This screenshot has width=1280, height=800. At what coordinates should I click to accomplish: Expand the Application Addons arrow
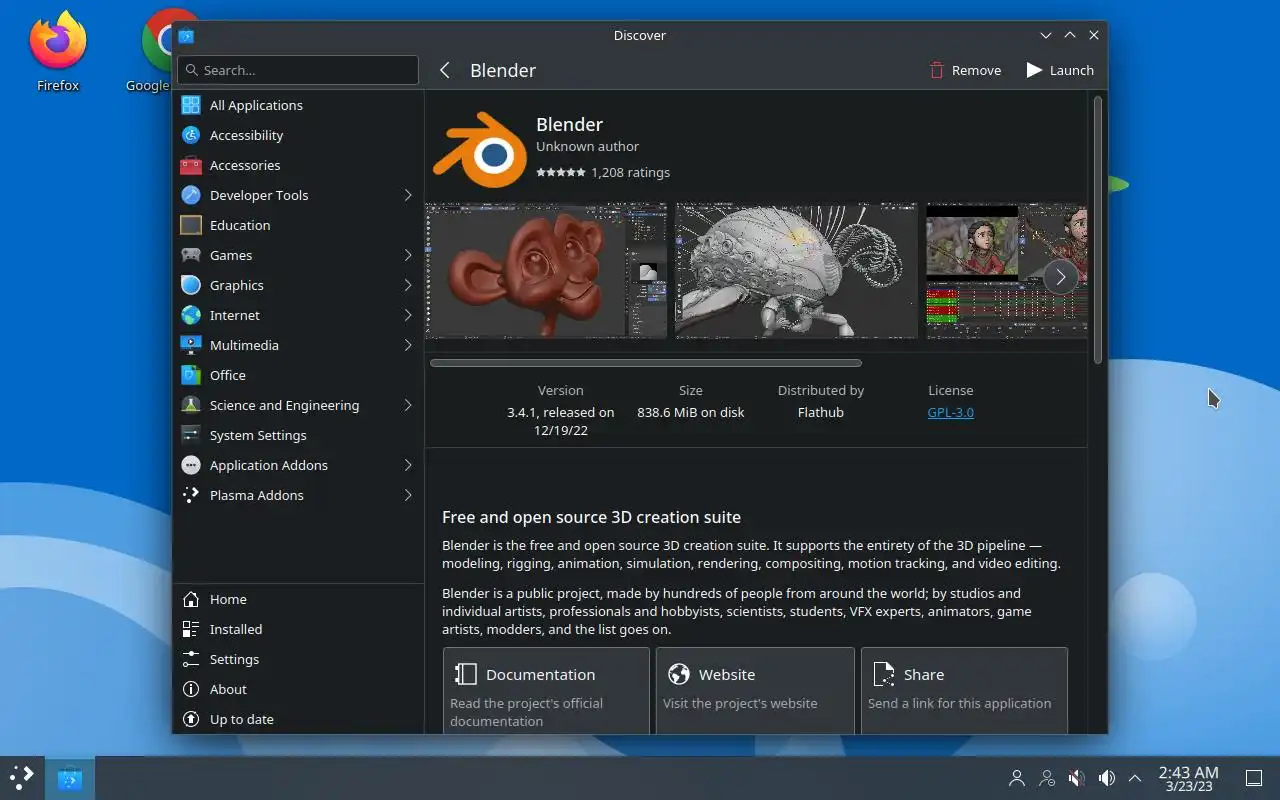coord(408,465)
